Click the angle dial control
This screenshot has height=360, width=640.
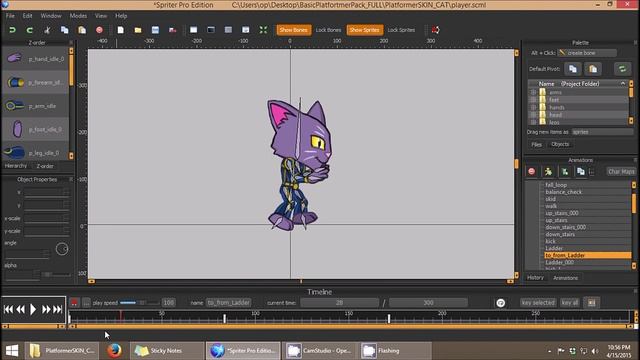point(62,249)
